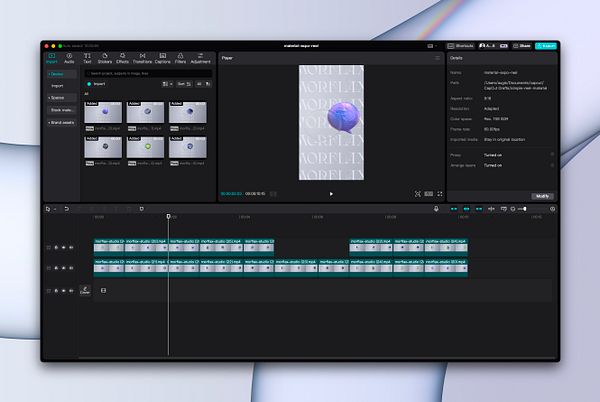Click the undo arrow in timeline toolbar
Viewport: 600px width, 402px height.
[66, 209]
